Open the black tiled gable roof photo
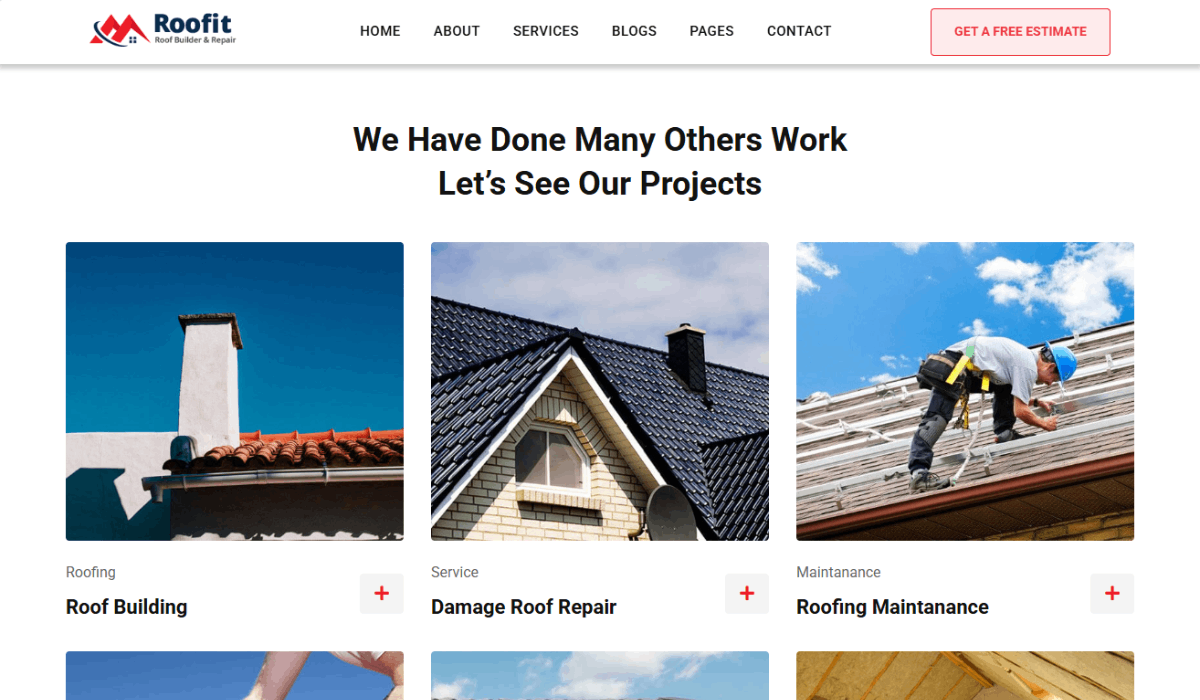The height and width of the screenshot is (700, 1200). click(x=600, y=391)
